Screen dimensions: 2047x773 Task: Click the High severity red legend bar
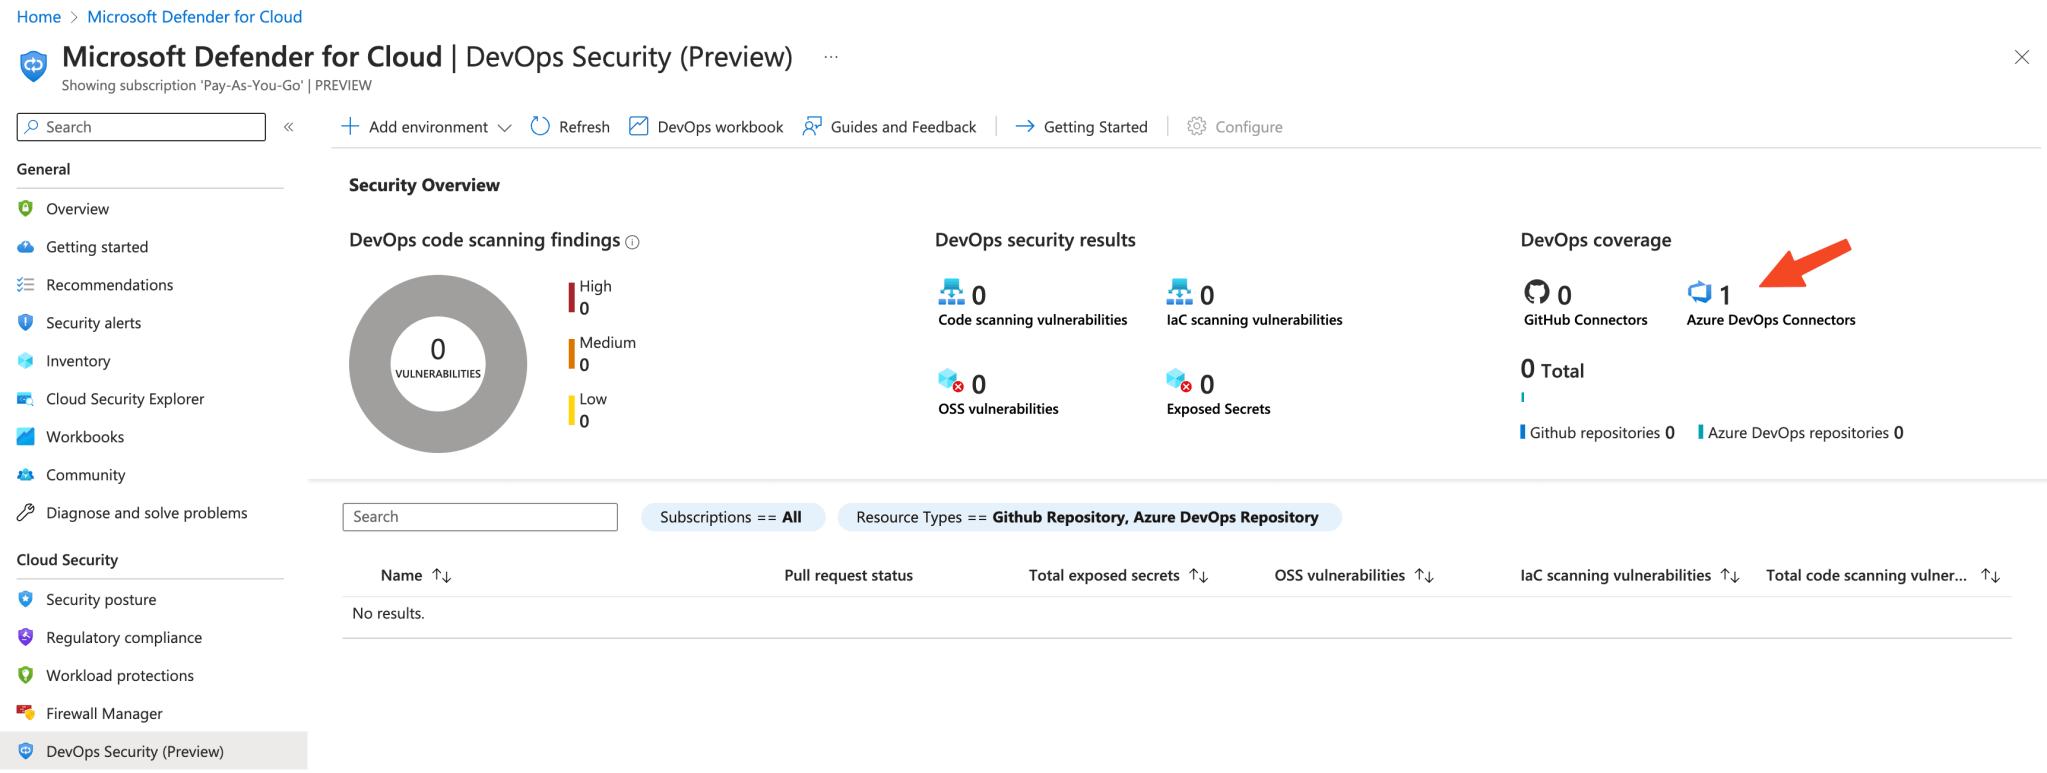(572, 297)
